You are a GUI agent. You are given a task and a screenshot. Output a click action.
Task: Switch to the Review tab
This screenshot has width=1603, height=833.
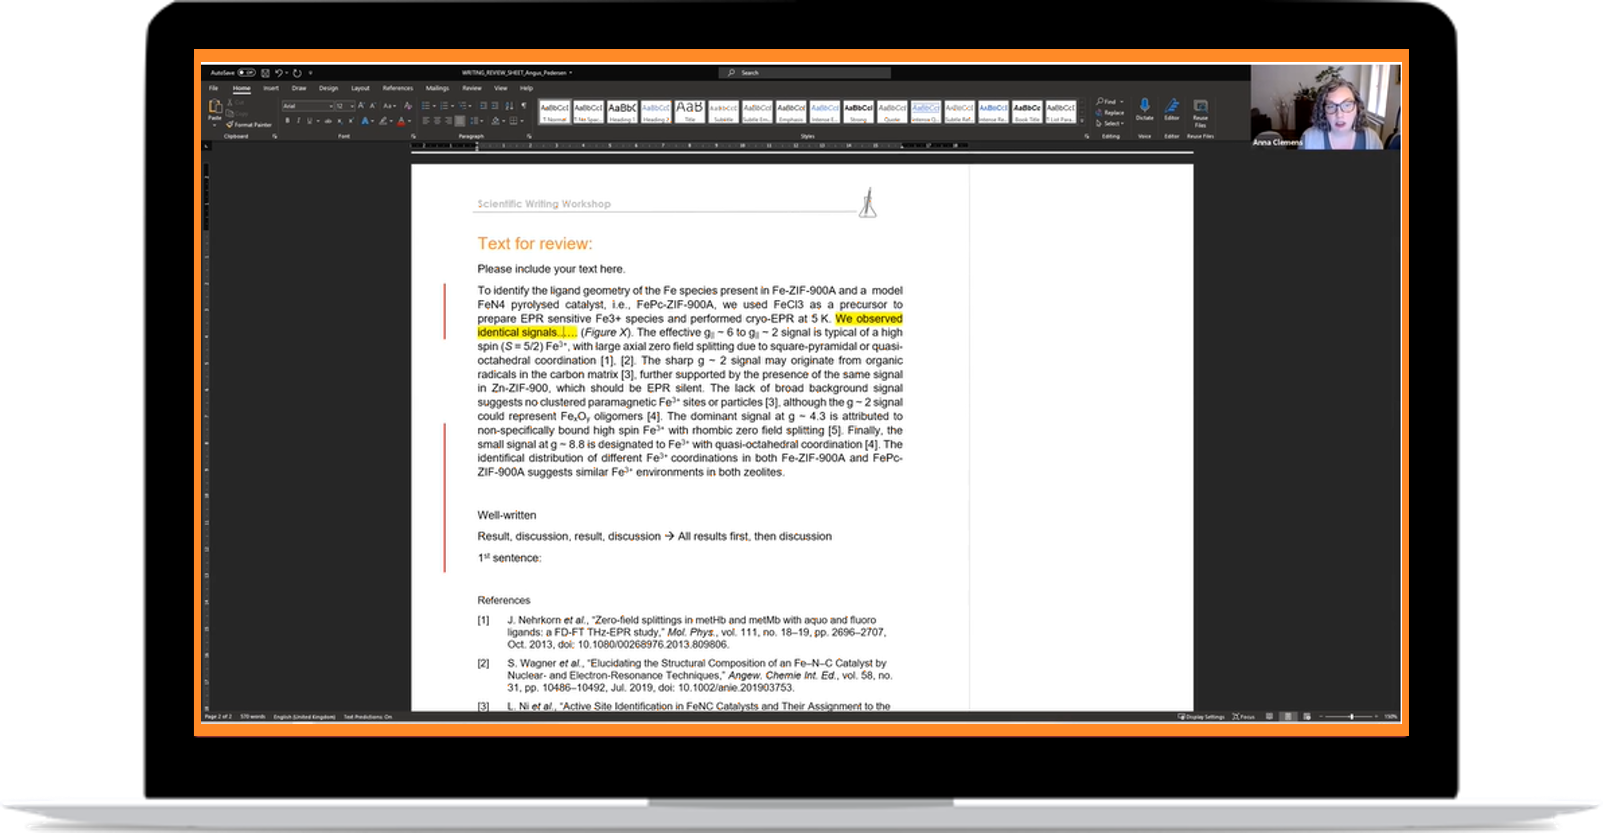pos(472,88)
